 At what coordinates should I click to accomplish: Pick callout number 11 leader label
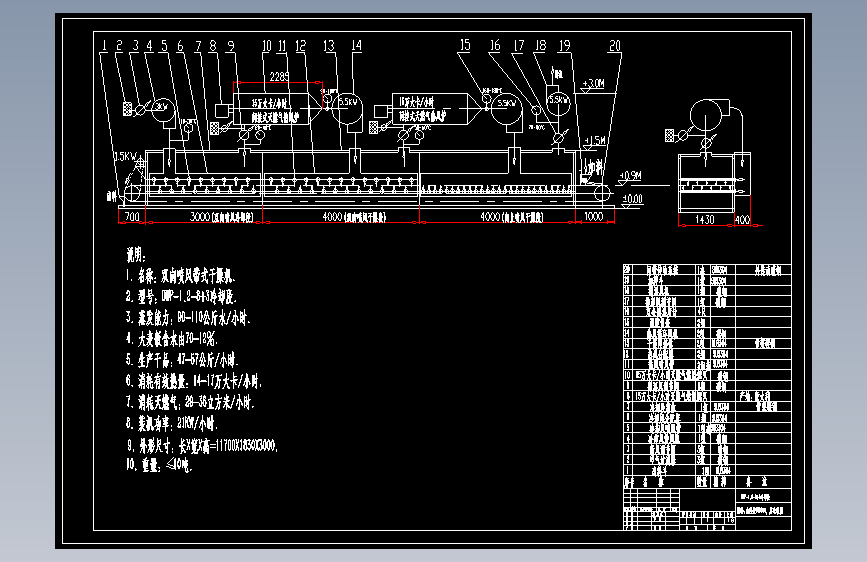pos(282,45)
